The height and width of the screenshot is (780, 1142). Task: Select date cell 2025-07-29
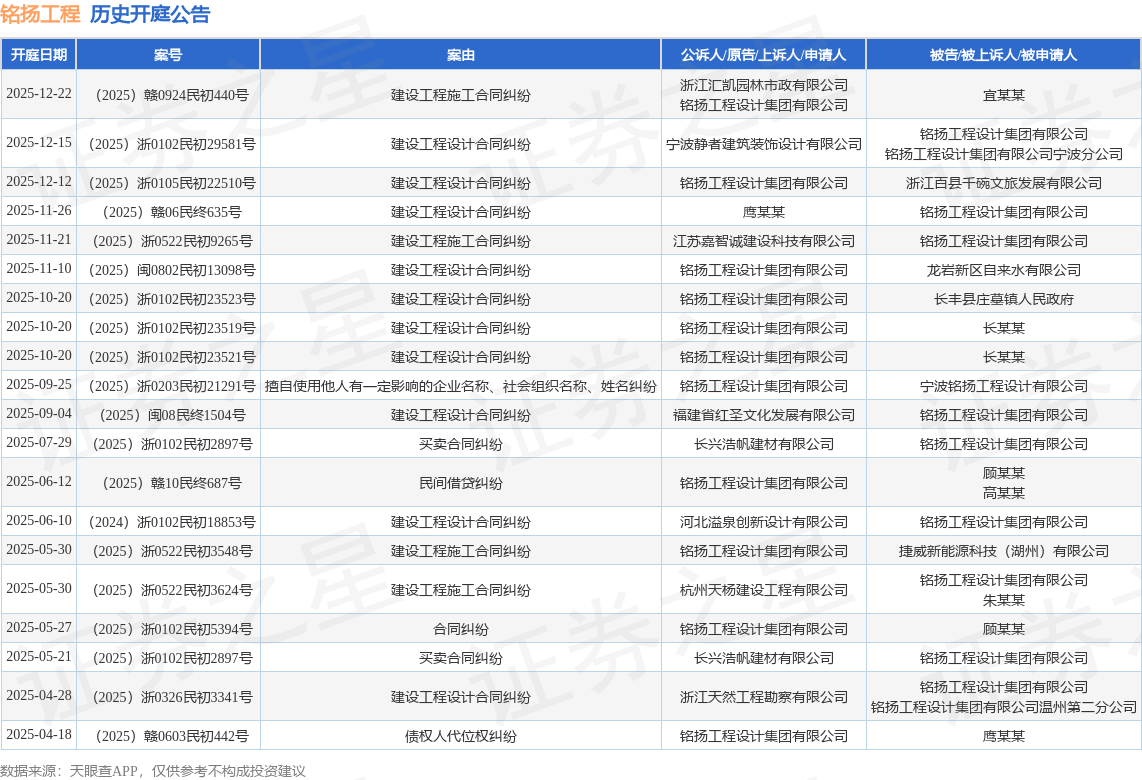coord(39,443)
